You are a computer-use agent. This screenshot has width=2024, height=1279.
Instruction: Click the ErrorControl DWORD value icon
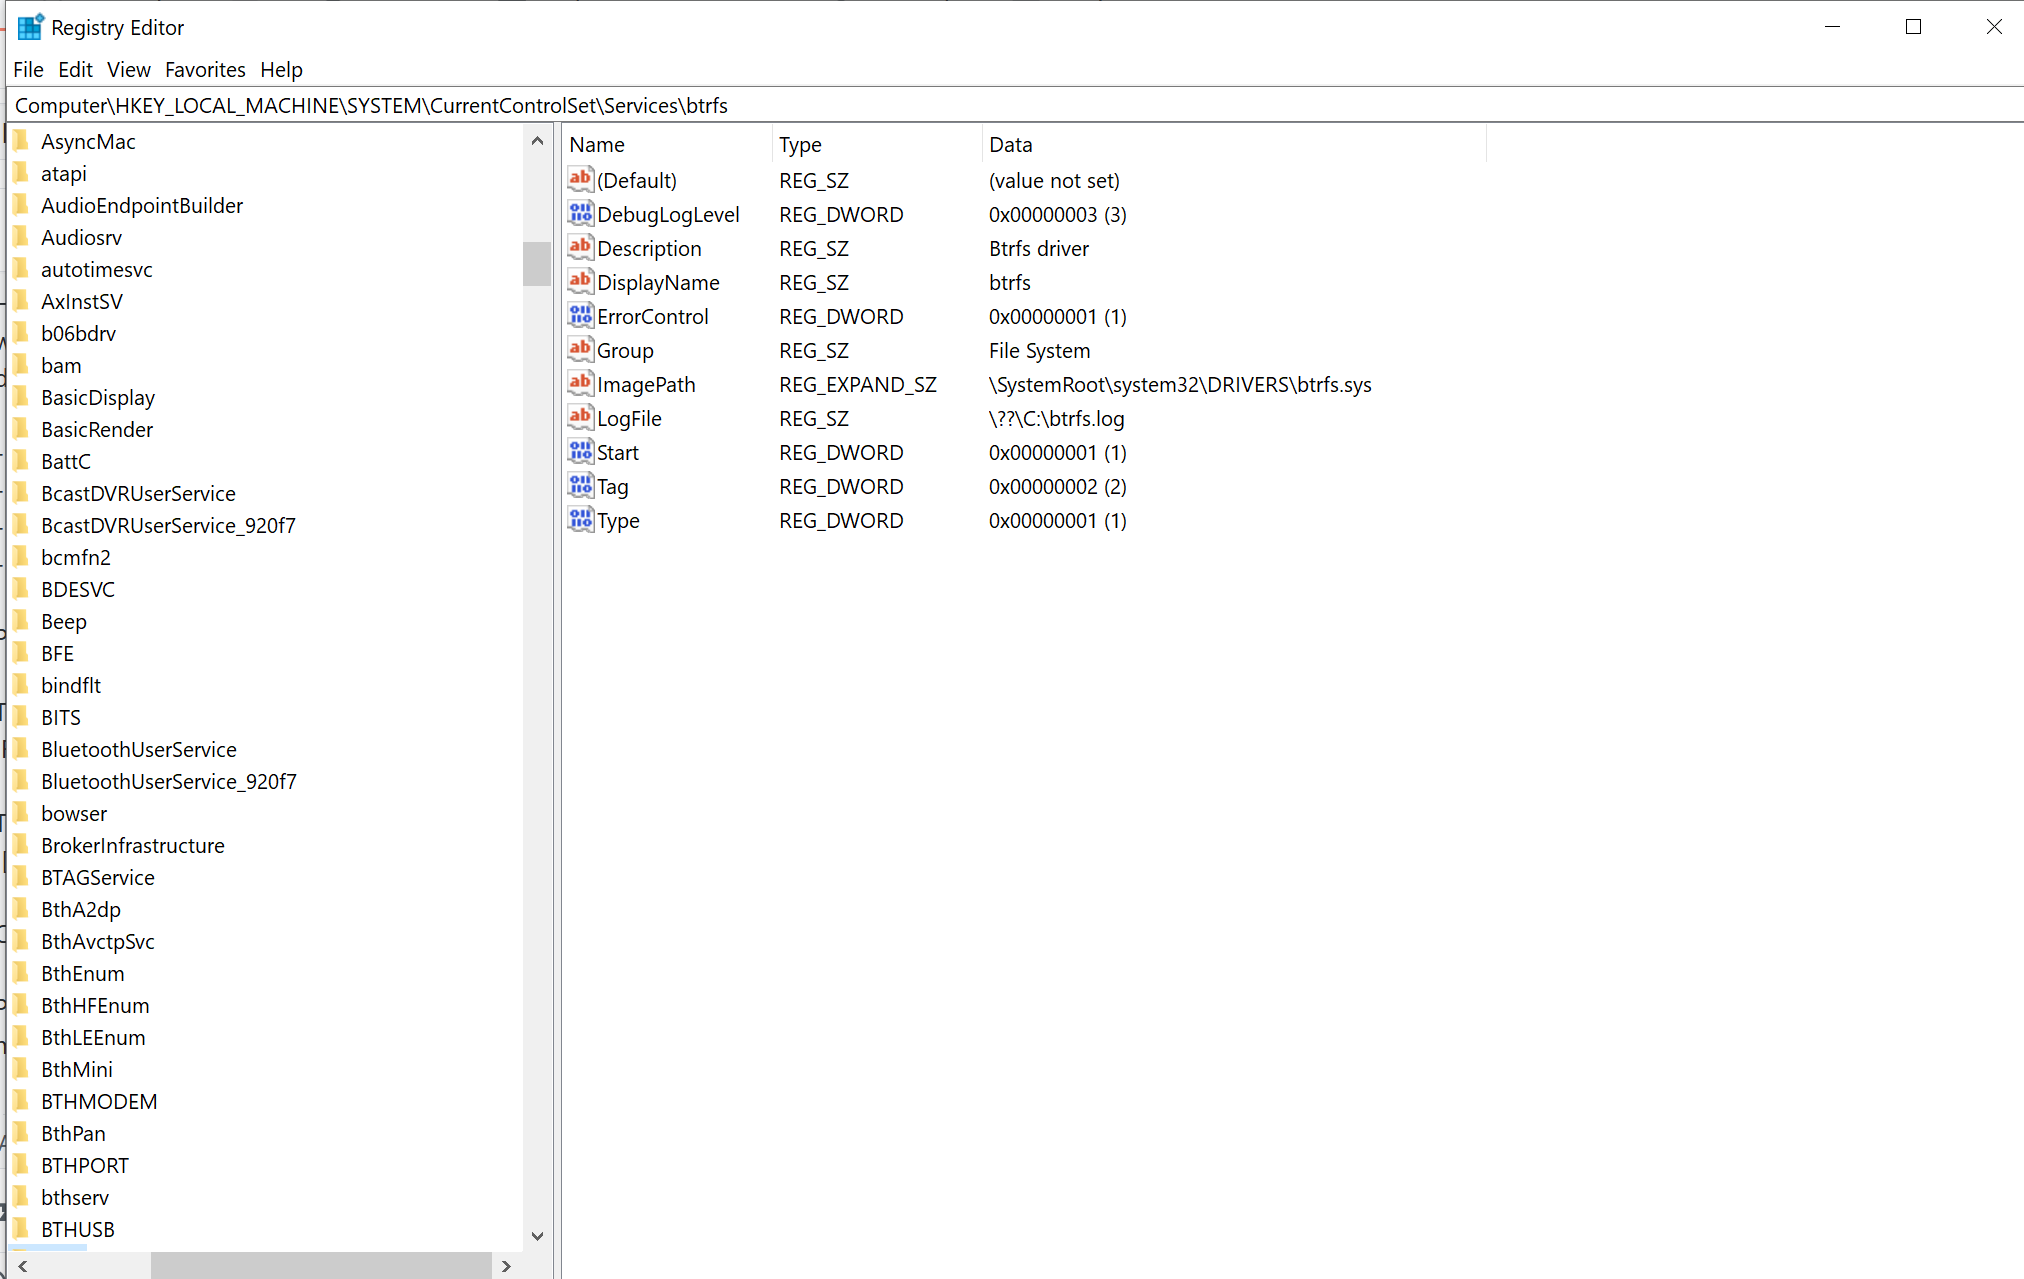[x=580, y=315]
